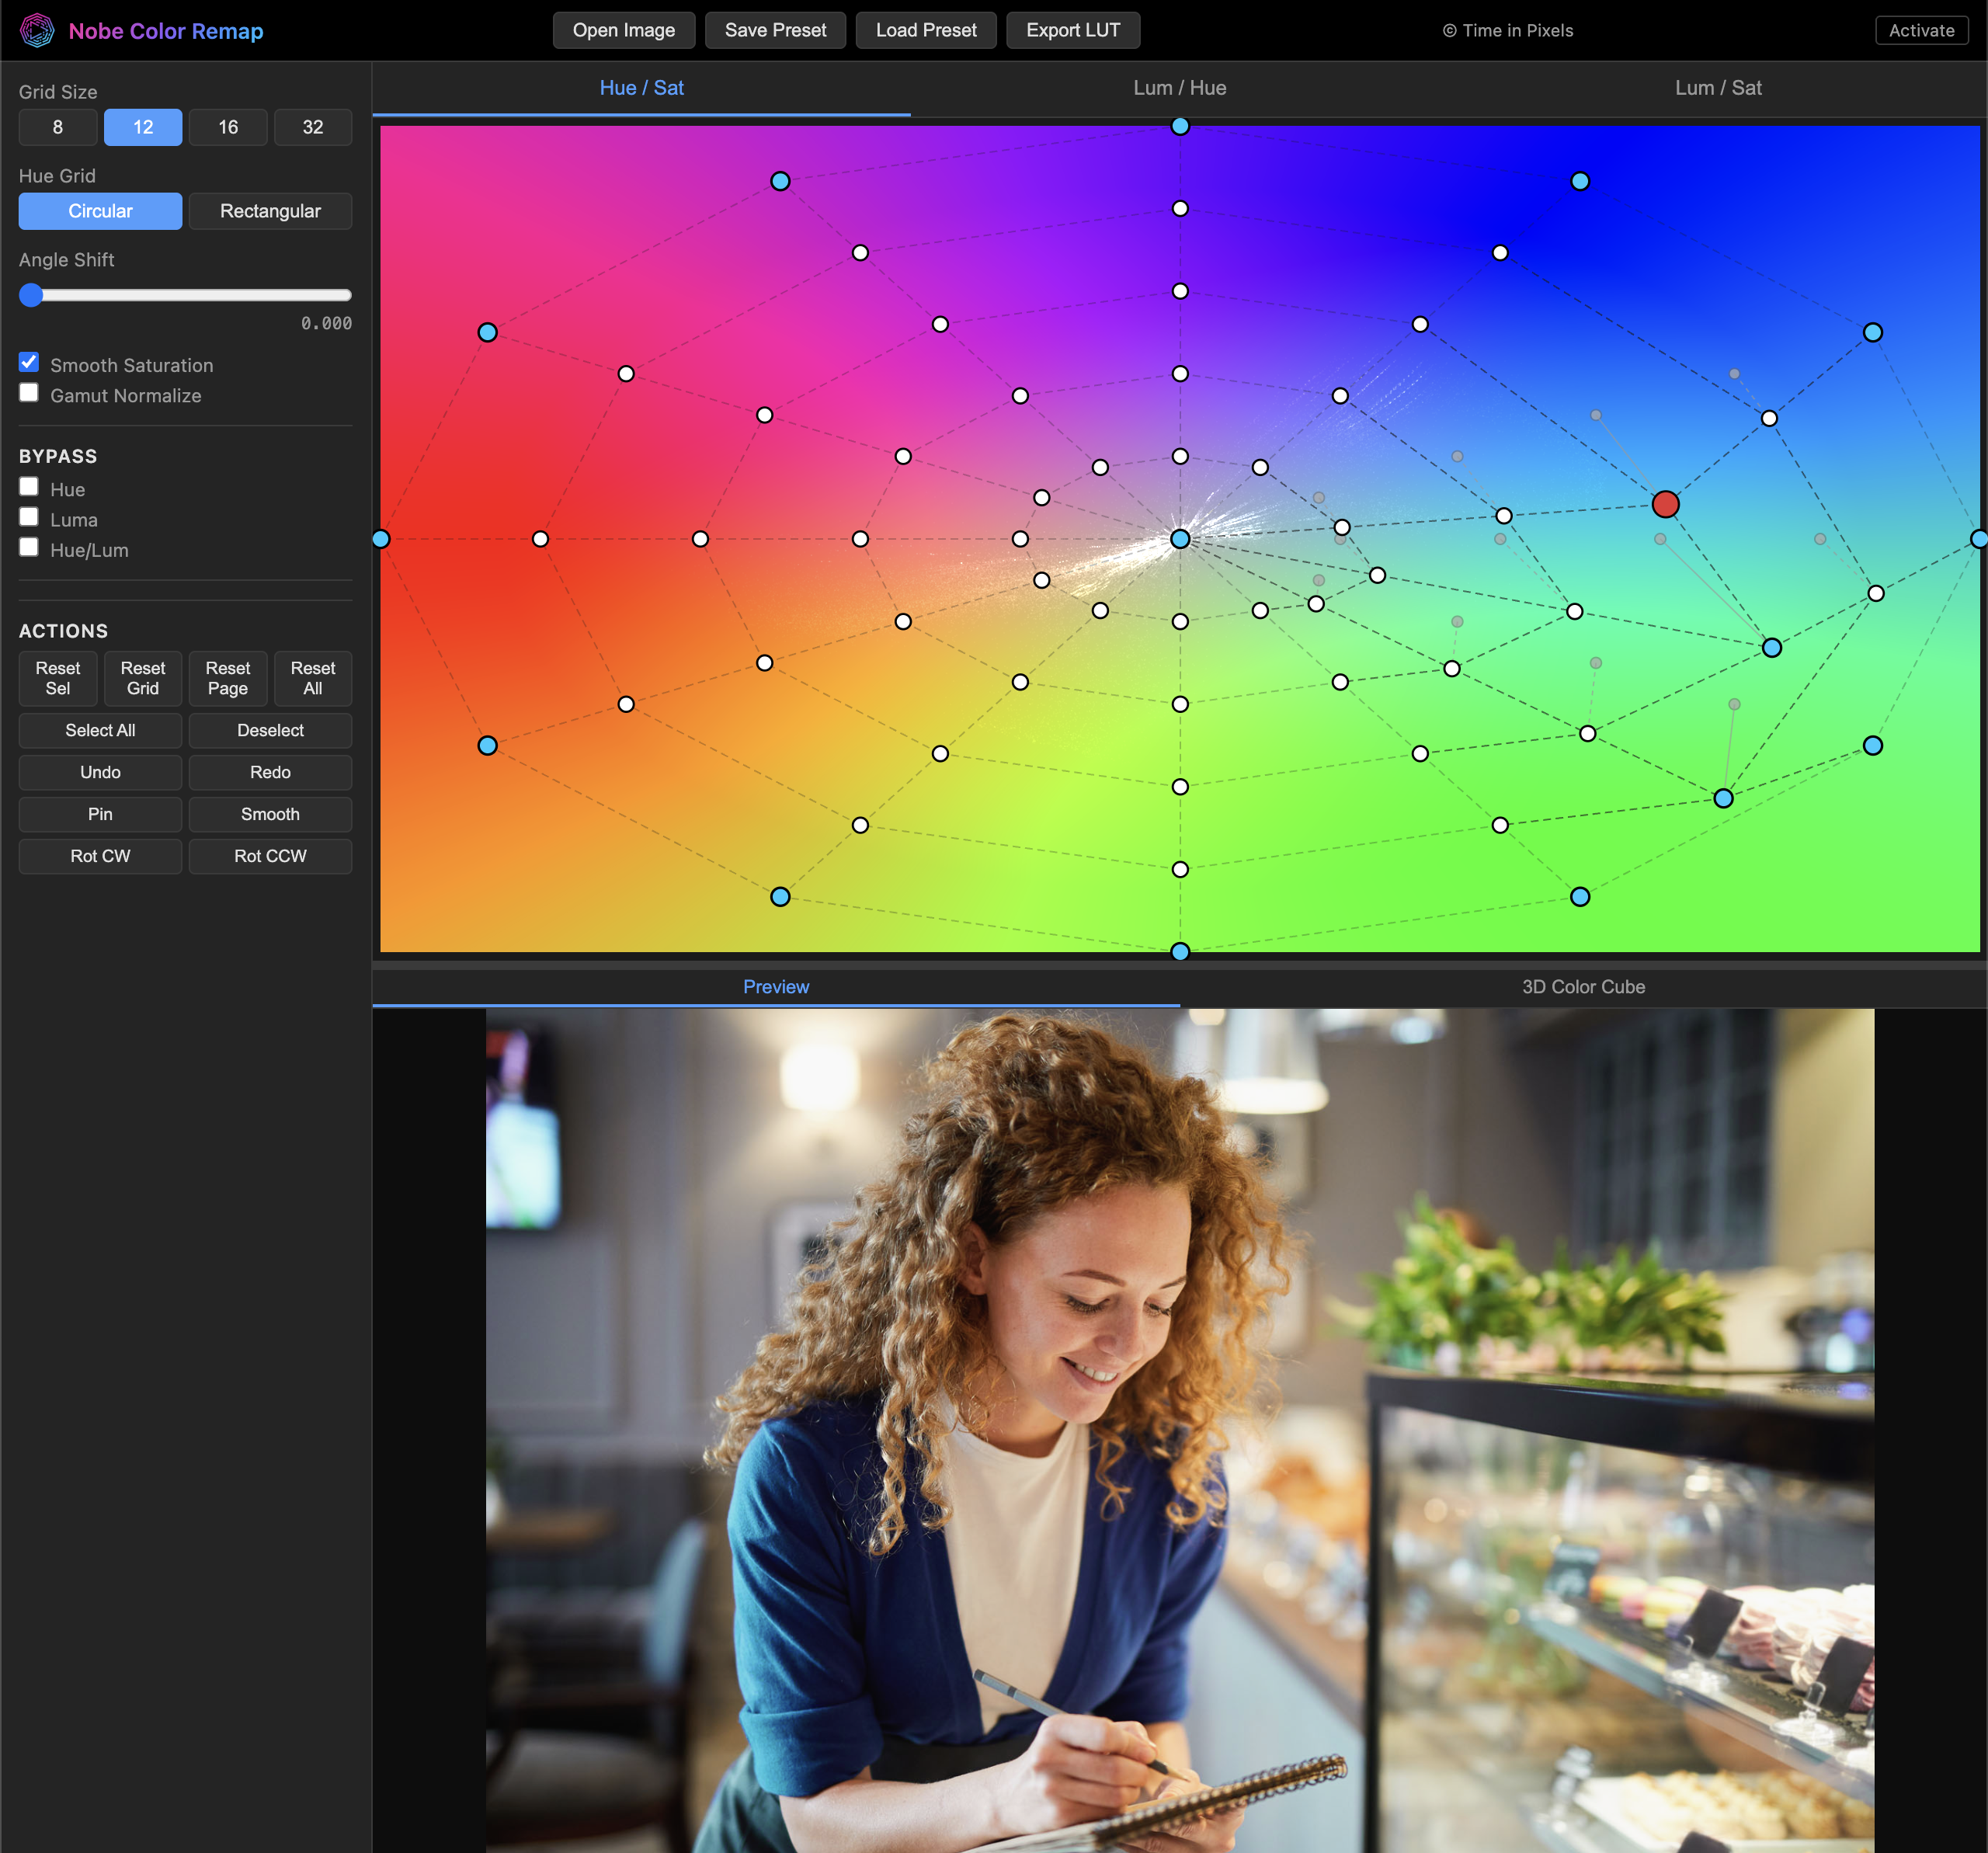
Task: Select grid size 32
Action: (x=313, y=127)
